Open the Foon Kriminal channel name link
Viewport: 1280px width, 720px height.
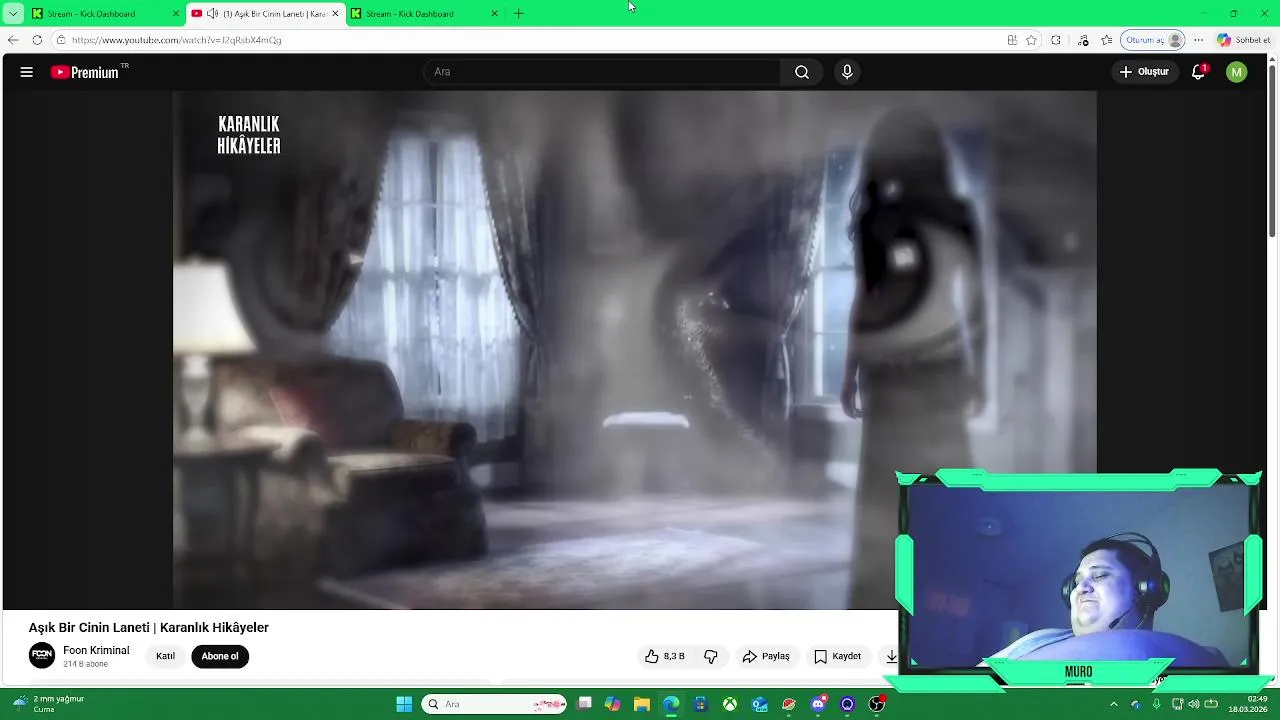[96, 650]
